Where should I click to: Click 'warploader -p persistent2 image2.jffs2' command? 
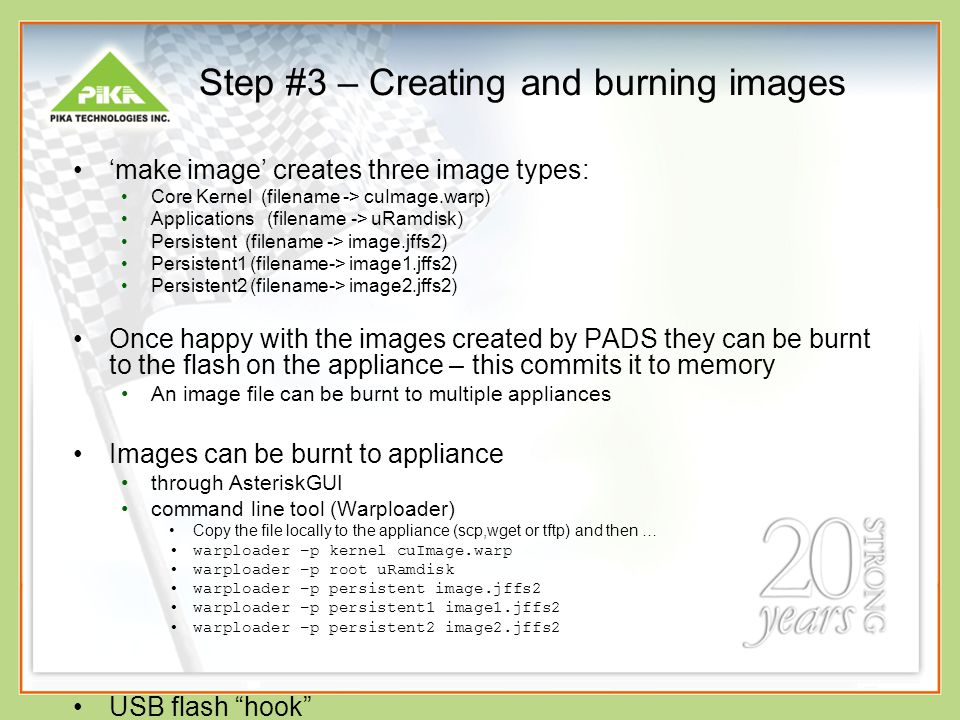click(376, 627)
